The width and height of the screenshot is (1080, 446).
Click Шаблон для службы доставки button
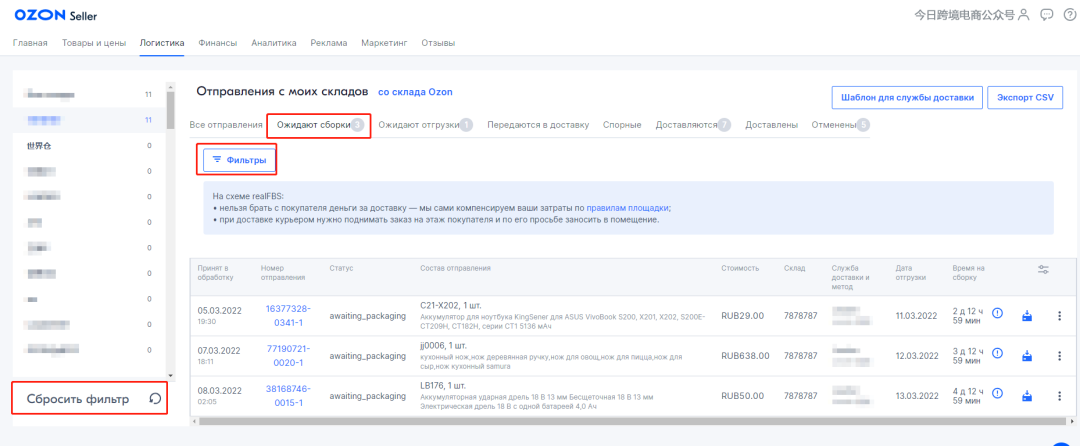pyautogui.click(x=906, y=98)
